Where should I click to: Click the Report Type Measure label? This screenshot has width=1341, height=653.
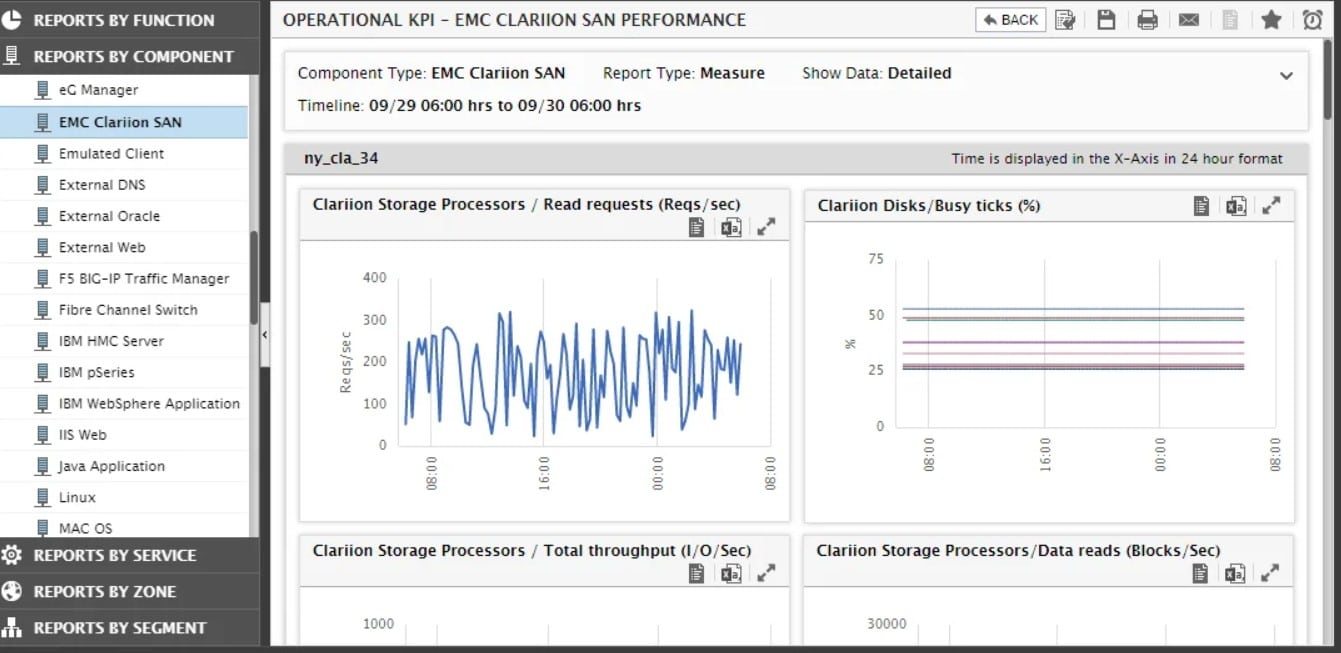[x=684, y=73]
